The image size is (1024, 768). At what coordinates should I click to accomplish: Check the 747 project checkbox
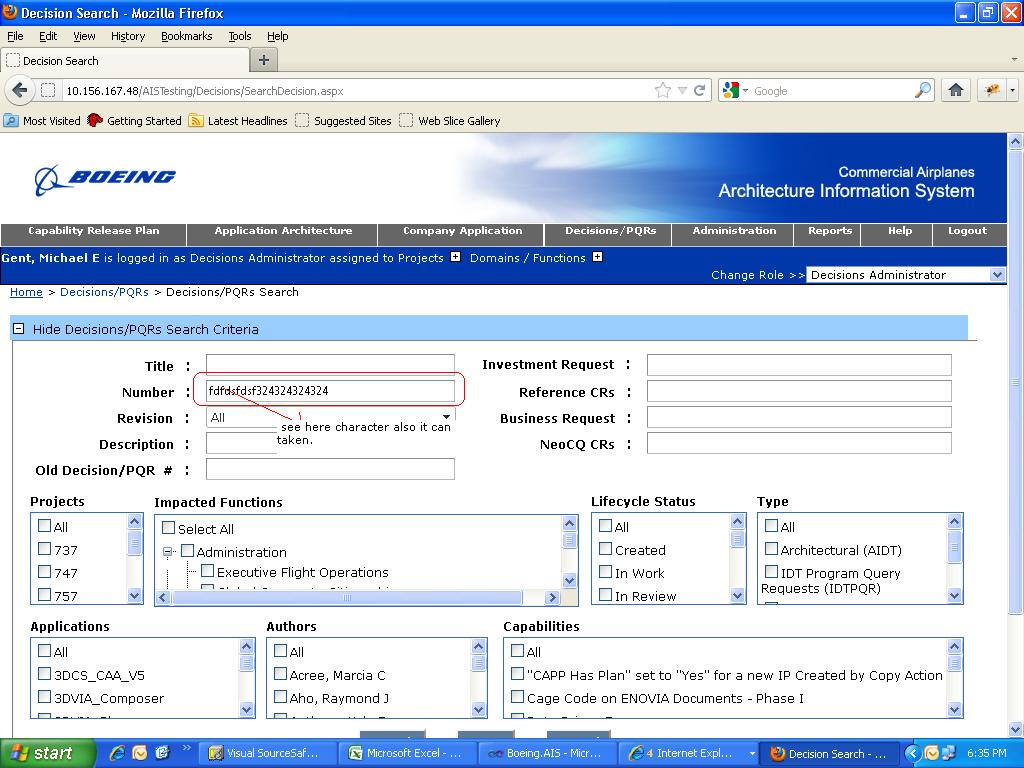(x=44, y=571)
